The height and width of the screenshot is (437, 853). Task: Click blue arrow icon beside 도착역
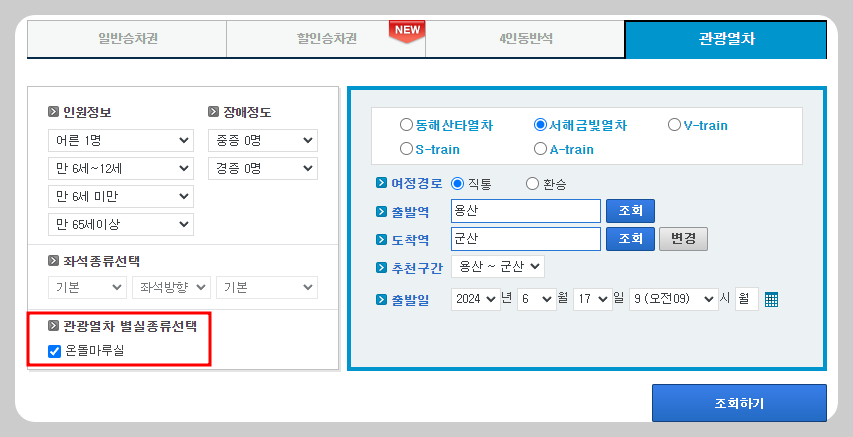pos(381,239)
